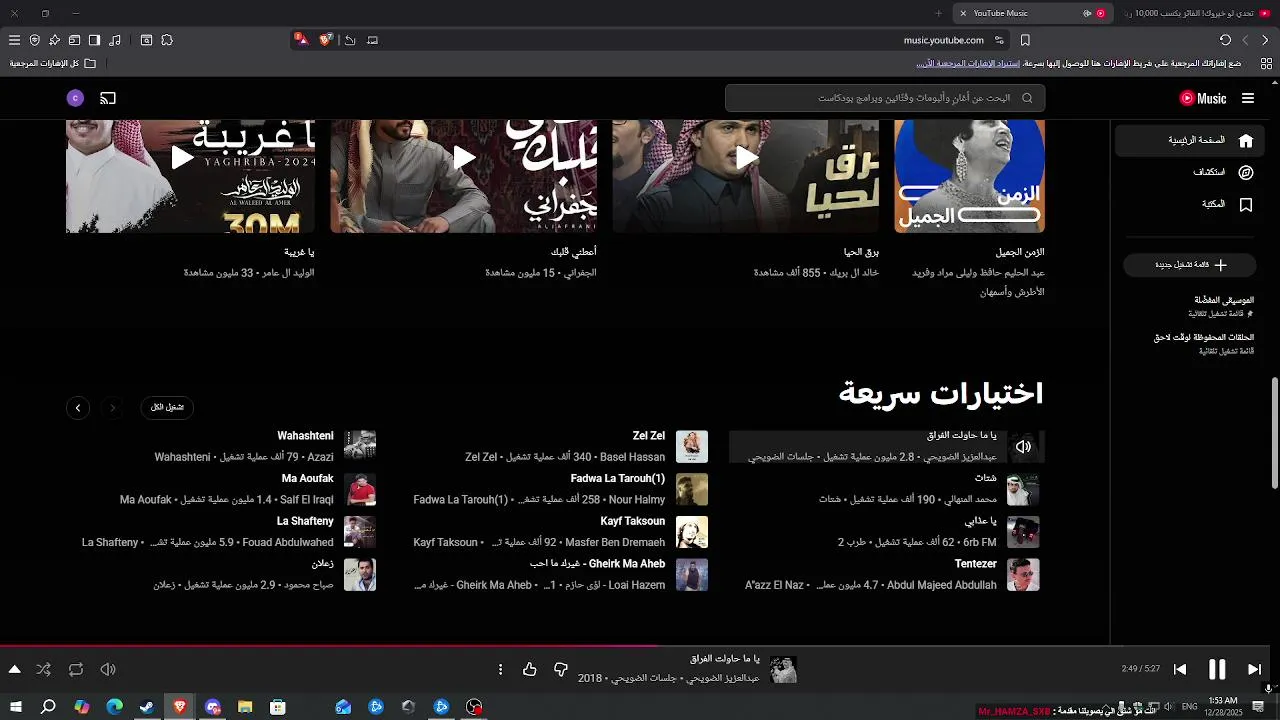
Task: Open the الزمن الجميل playlist cover
Action: click(969, 176)
